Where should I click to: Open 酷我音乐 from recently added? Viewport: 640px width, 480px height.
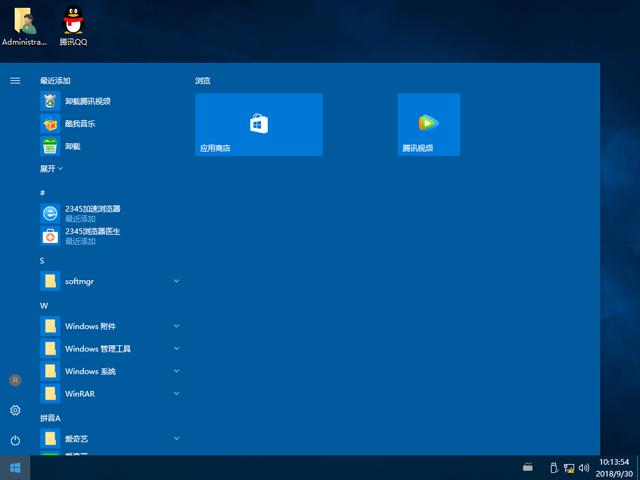80,124
